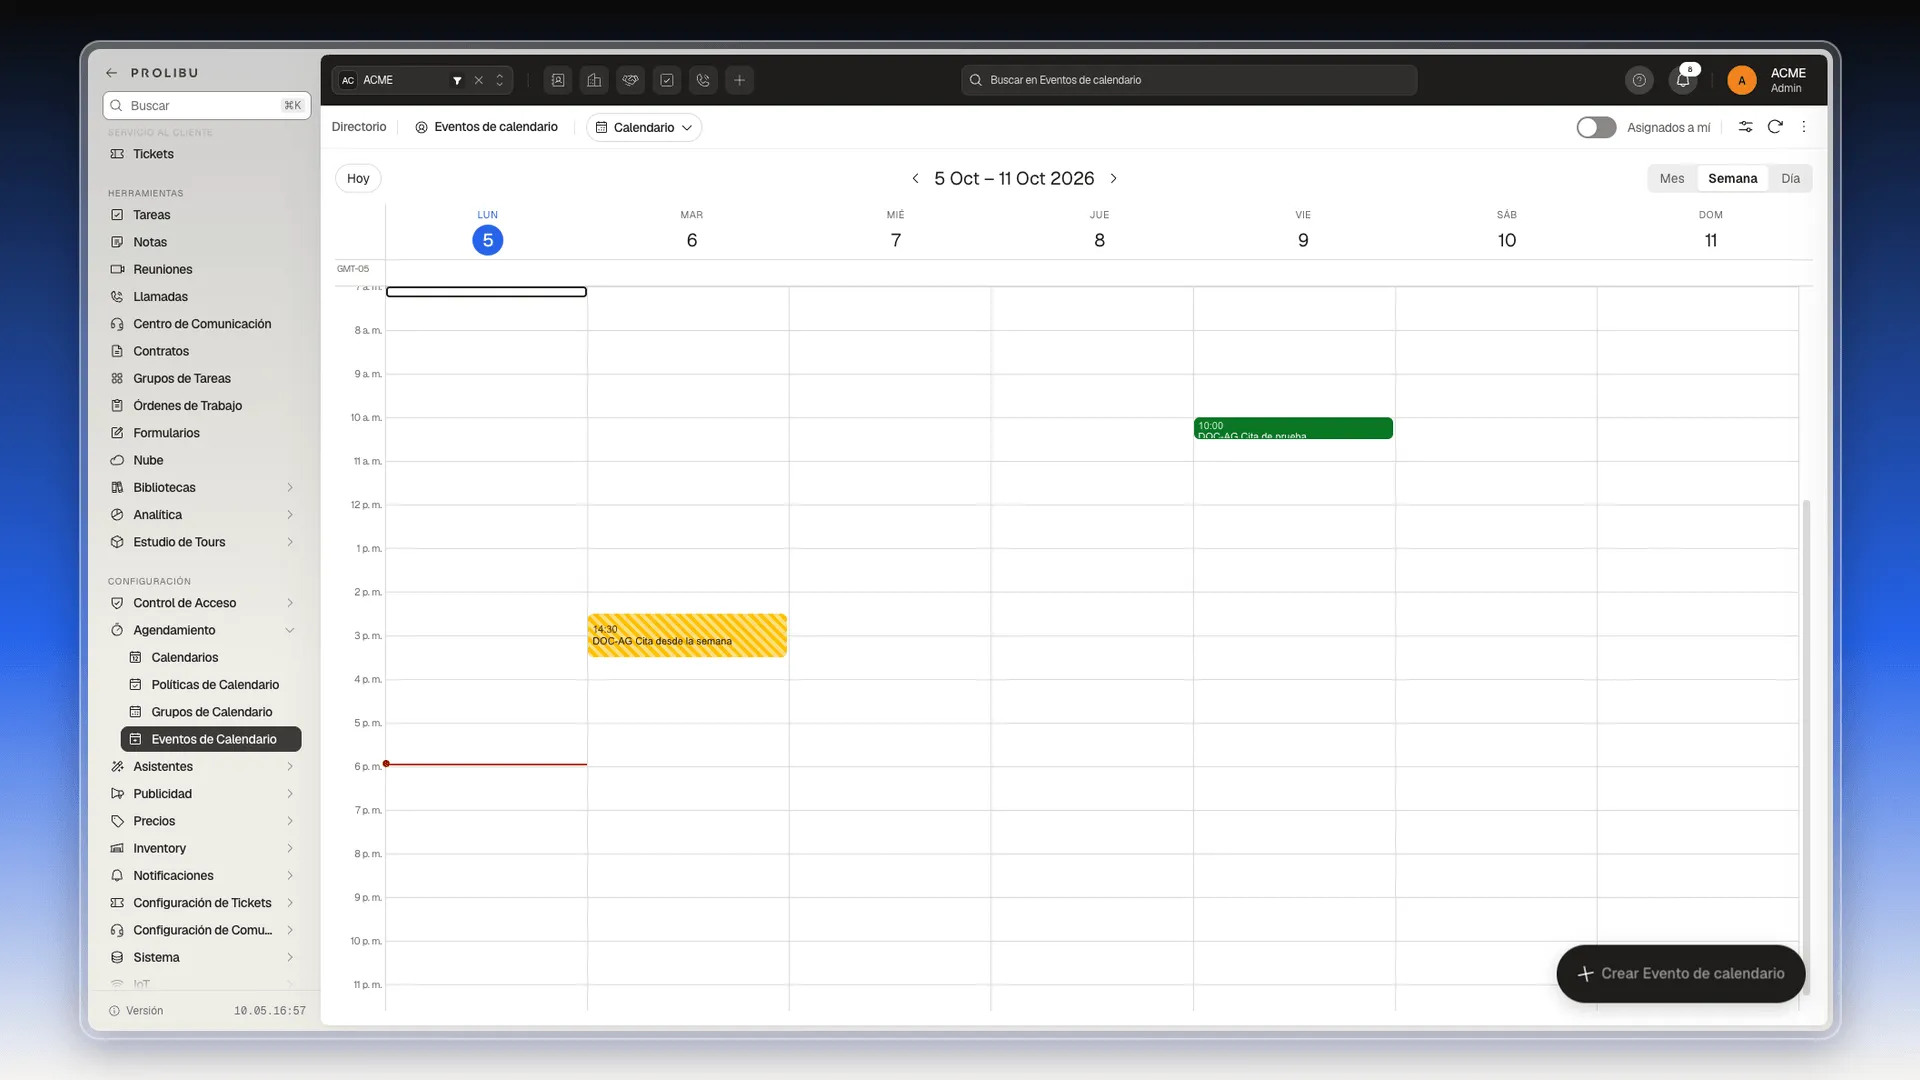Clear the ACME workspace selection with X

pos(478,80)
